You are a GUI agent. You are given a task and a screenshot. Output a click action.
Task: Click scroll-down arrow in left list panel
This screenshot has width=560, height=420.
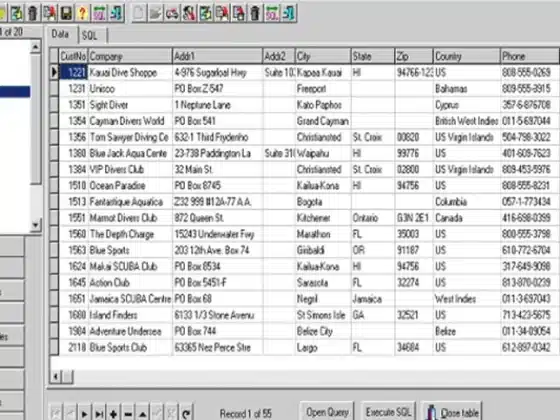pyautogui.click(x=35, y=225)
